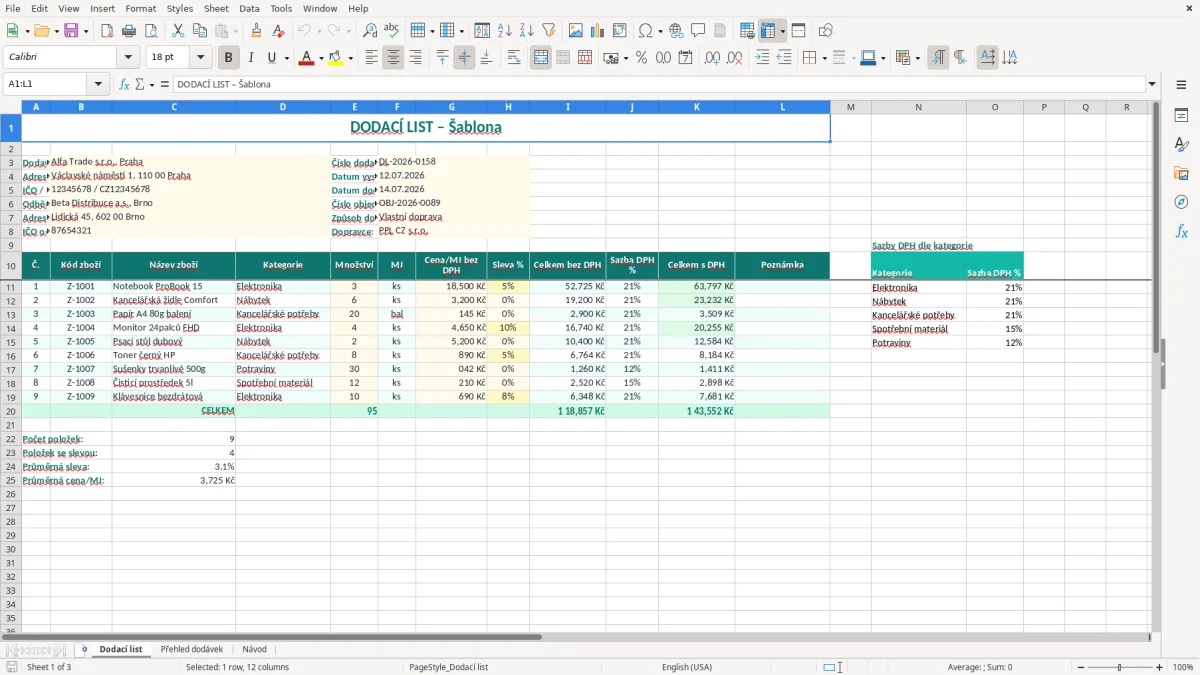This screenshot has height=675, width=1200.
Task: Apply yellow background color swatch
Action: pos(336,58)
